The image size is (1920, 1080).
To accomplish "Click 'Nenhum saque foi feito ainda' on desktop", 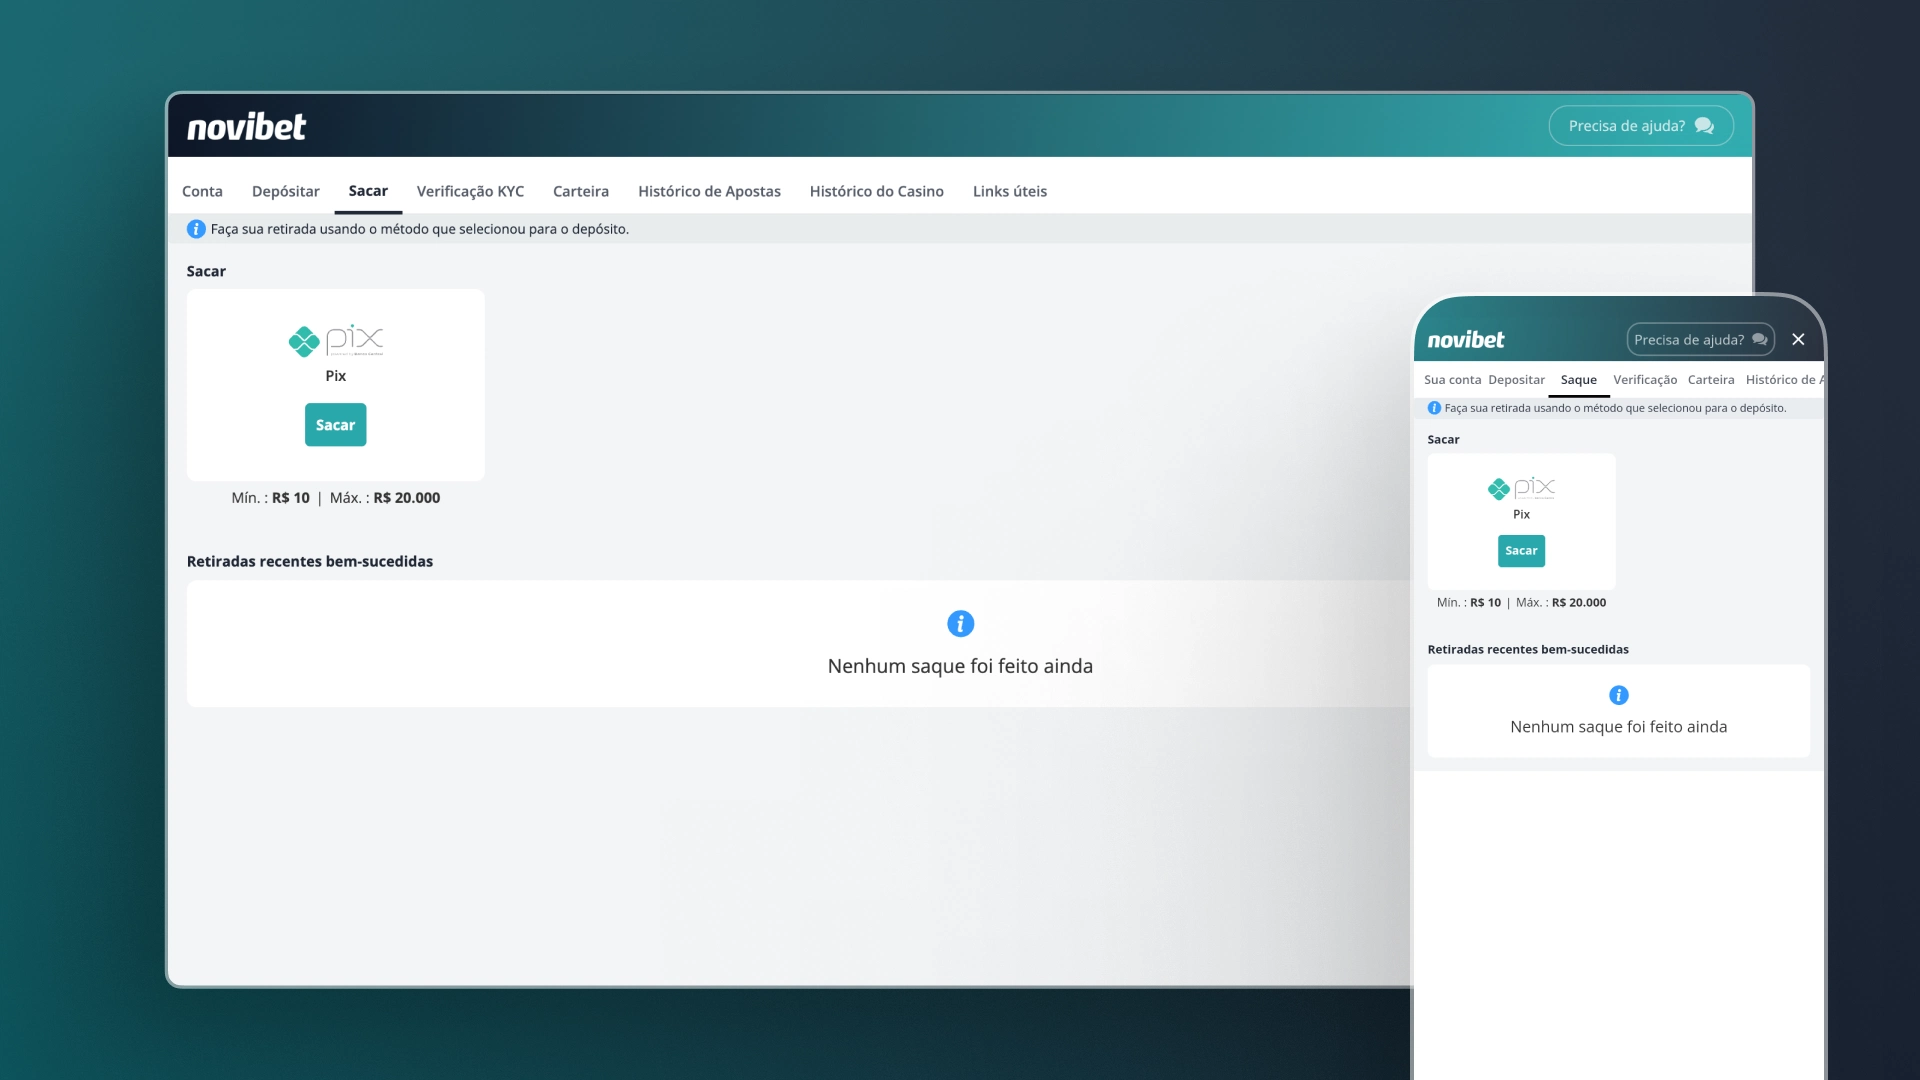I will click(x=960, y=666).
